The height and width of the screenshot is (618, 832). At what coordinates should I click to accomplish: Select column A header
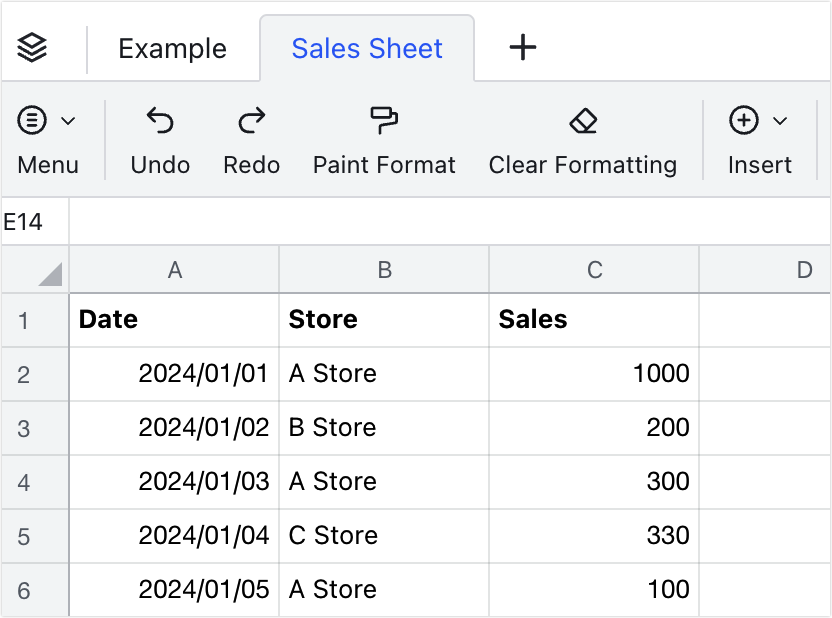174,269
